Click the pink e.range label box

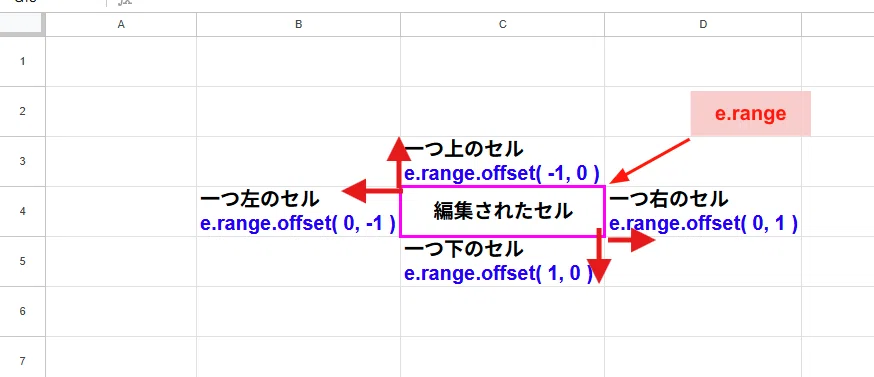coord(750,114)
